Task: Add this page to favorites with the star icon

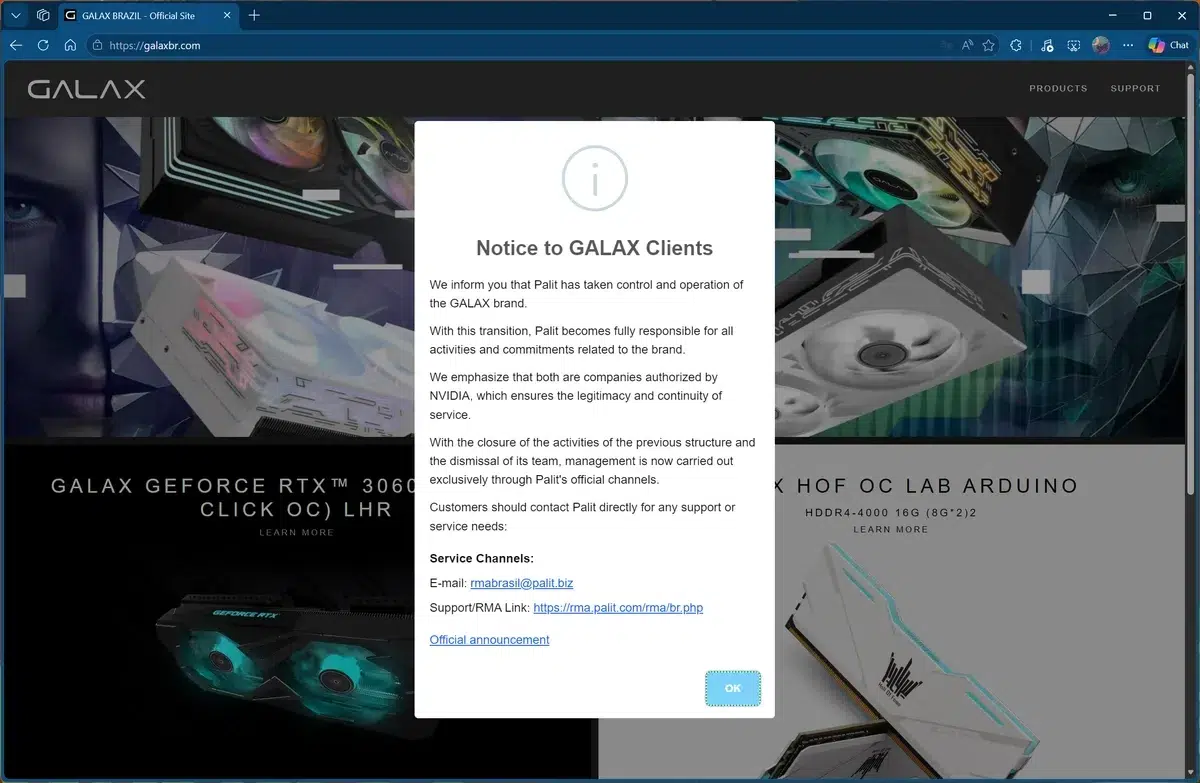Action: (x=988, y=45)
